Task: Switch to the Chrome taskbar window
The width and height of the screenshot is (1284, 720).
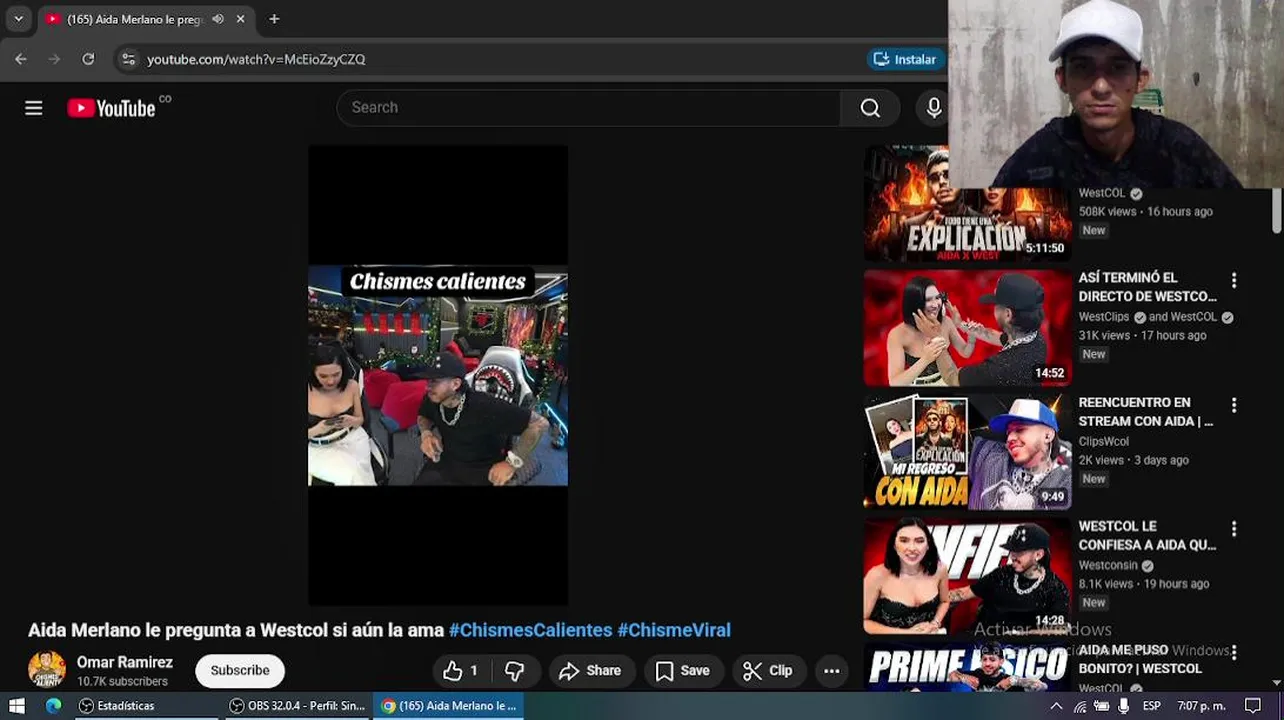Action: [449, 705]
